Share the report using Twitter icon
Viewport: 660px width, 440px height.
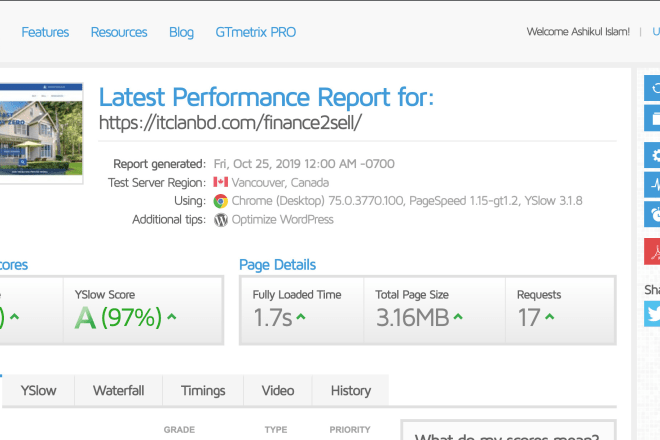coord(653,314)
